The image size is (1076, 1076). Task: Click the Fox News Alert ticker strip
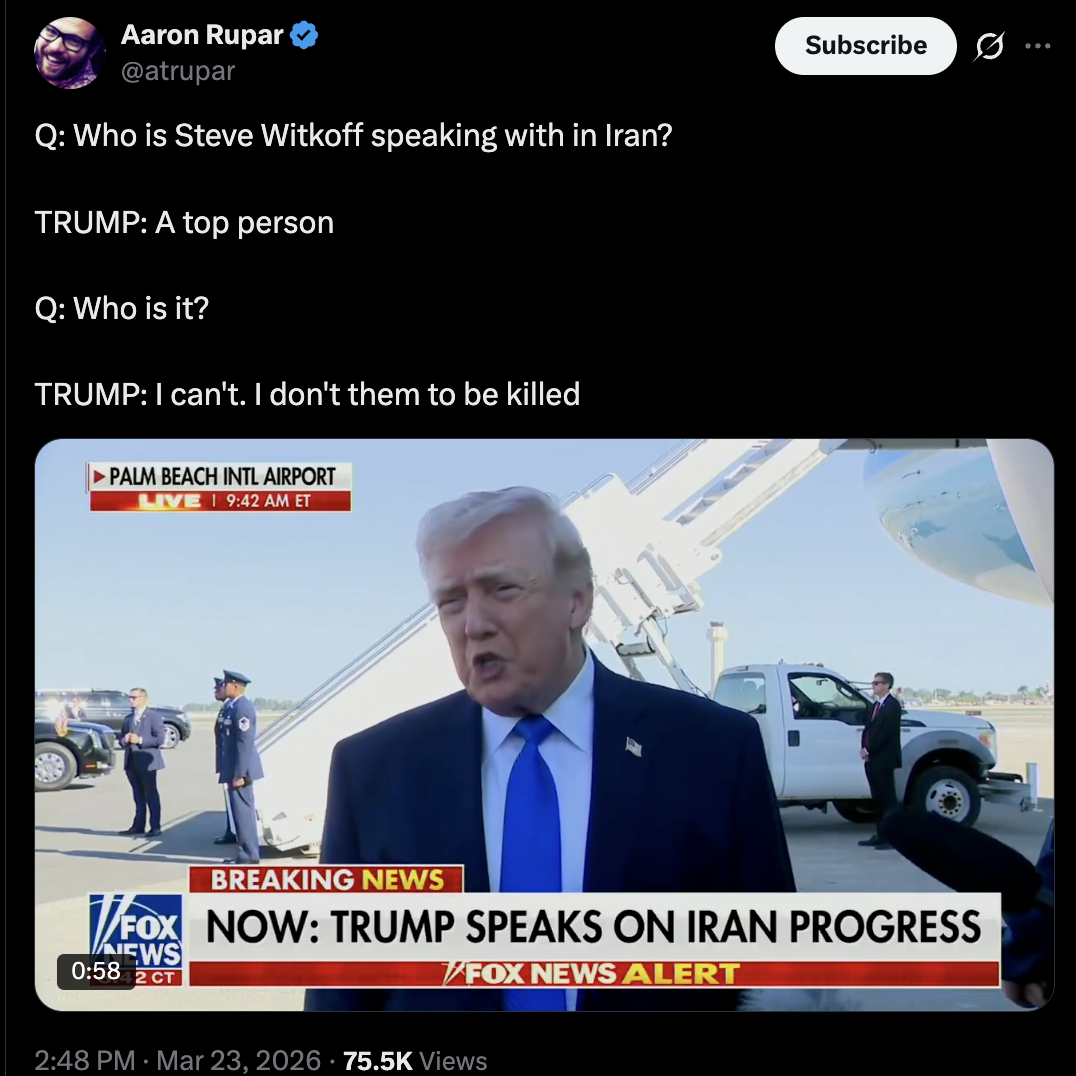594,973
